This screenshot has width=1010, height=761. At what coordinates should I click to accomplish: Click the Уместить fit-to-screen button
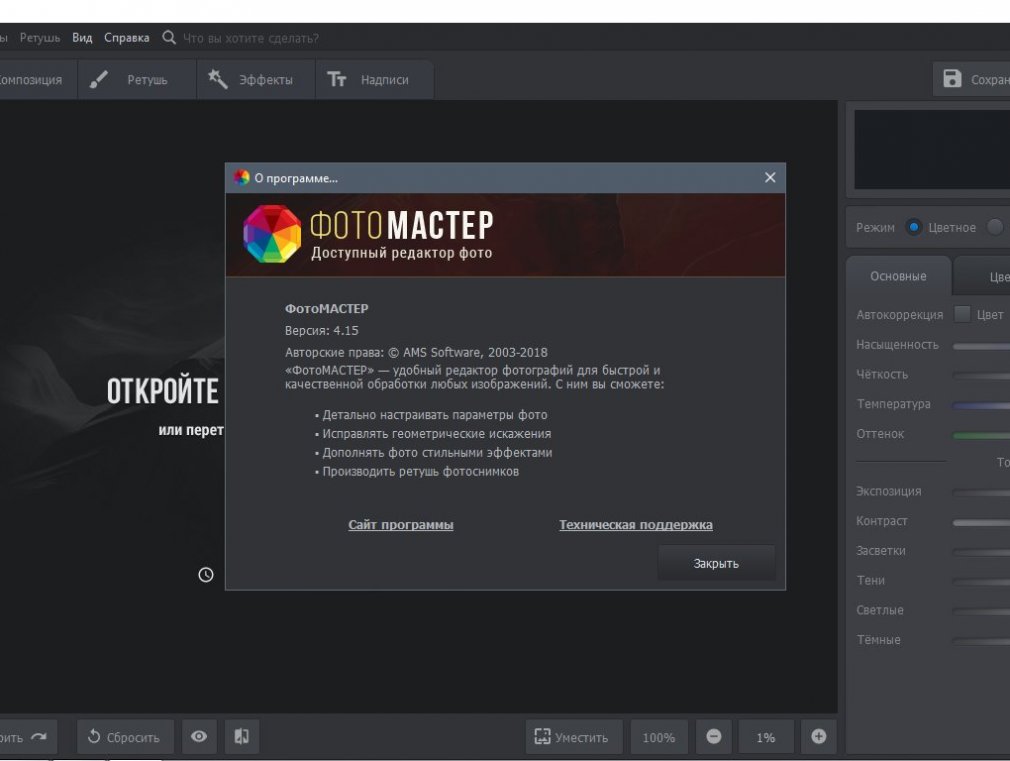click(x=574, y=737)
